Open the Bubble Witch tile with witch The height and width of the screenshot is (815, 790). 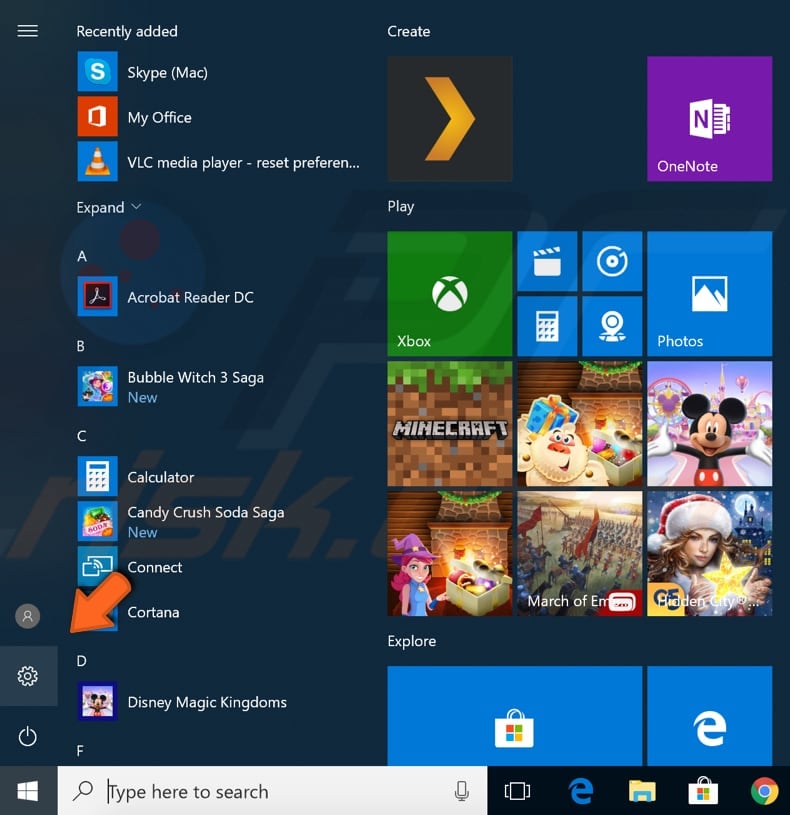tap(450, 554)
